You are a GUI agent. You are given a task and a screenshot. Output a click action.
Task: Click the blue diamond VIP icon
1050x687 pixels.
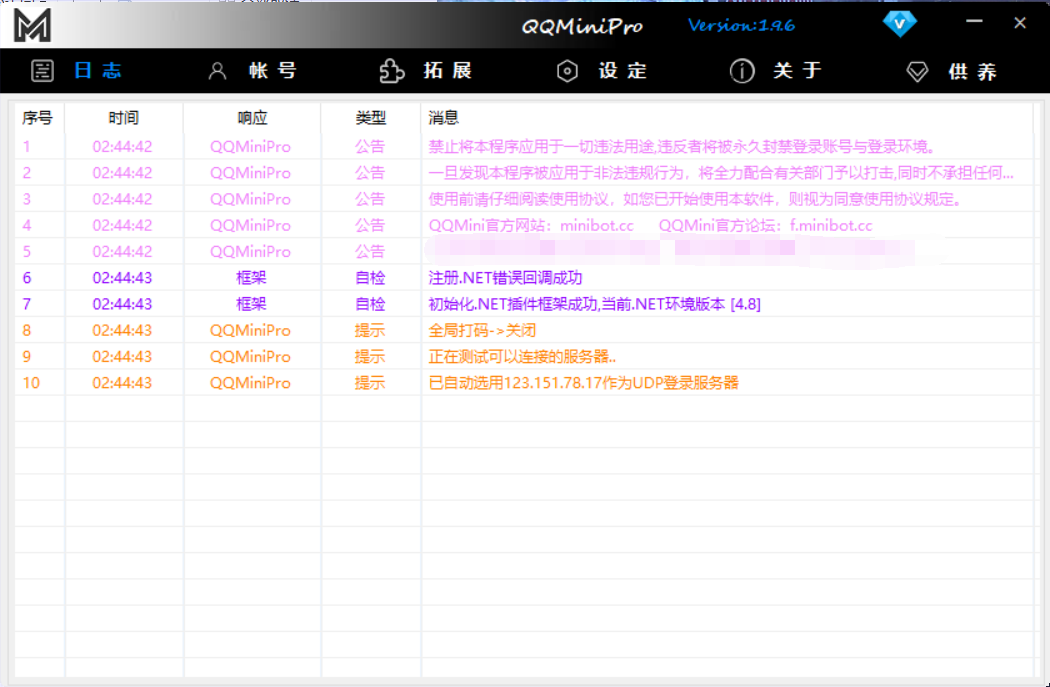(899, 25)
